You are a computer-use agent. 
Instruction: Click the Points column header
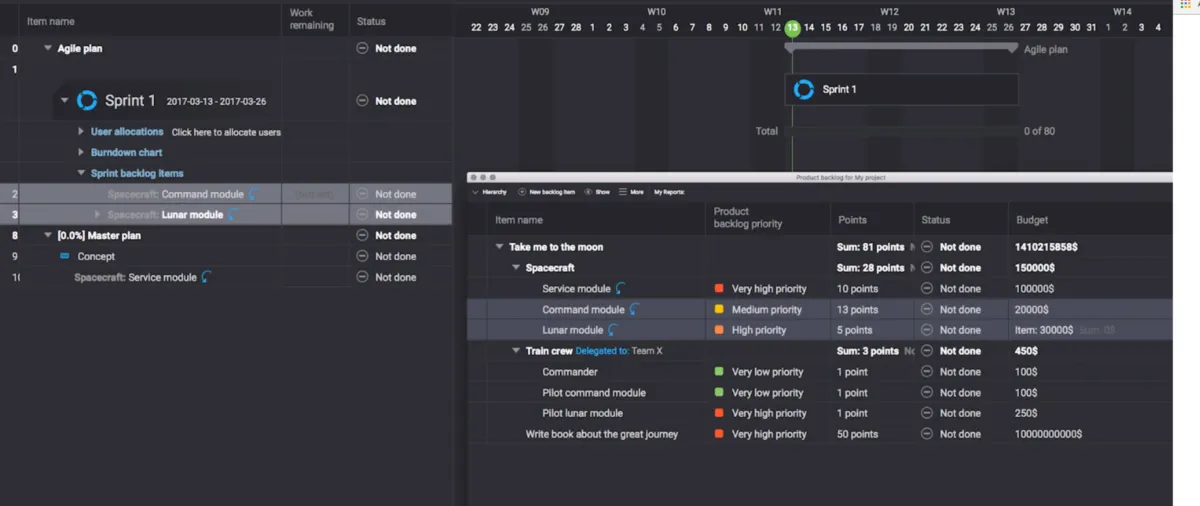853,220
